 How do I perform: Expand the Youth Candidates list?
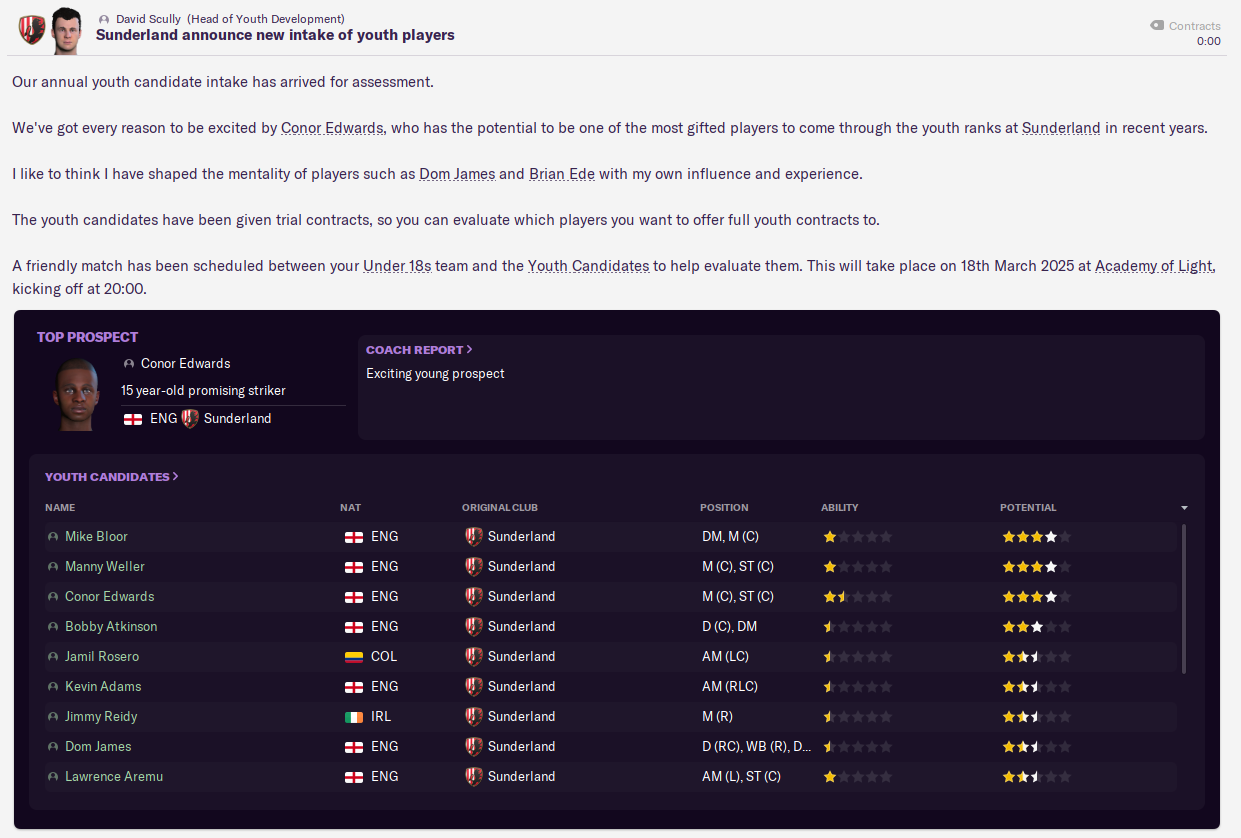click(x=111, y=477)
